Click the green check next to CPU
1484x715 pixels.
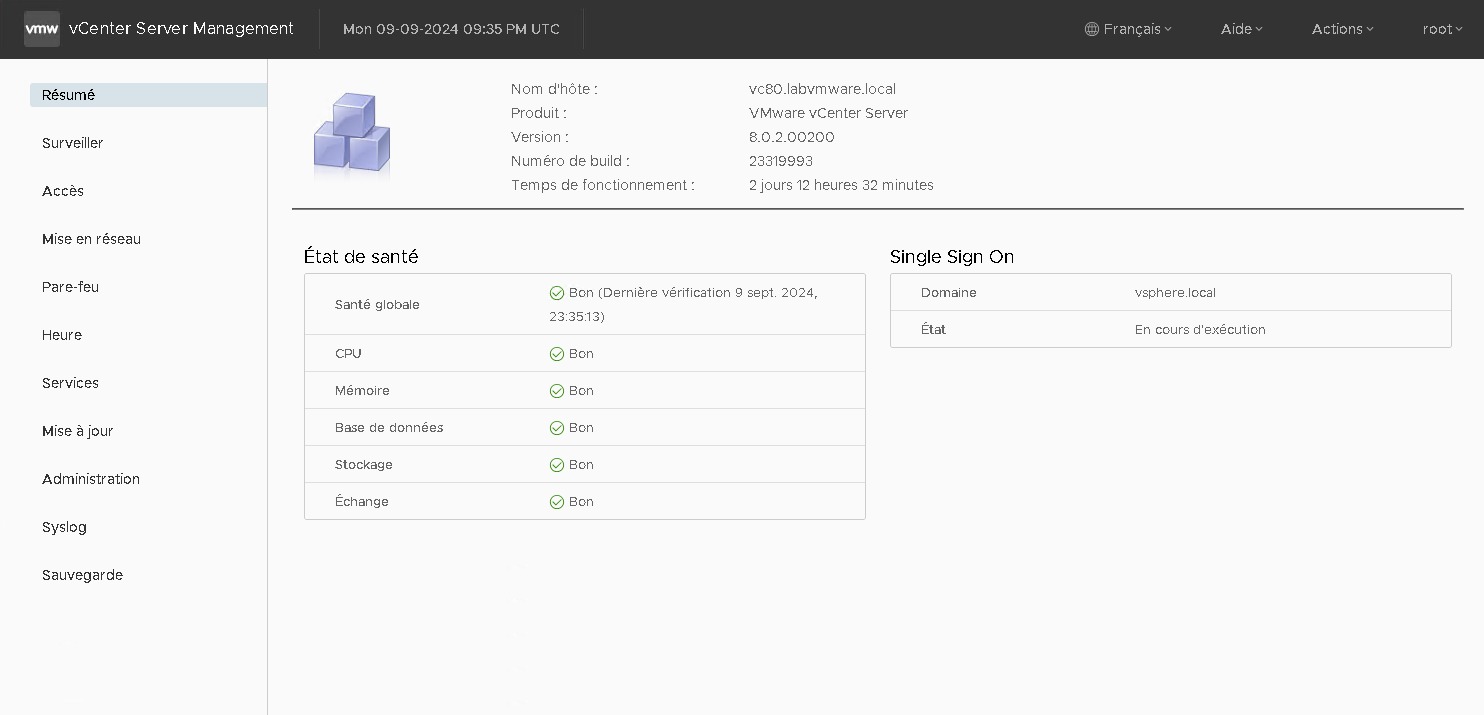click(x=557, y=354)
